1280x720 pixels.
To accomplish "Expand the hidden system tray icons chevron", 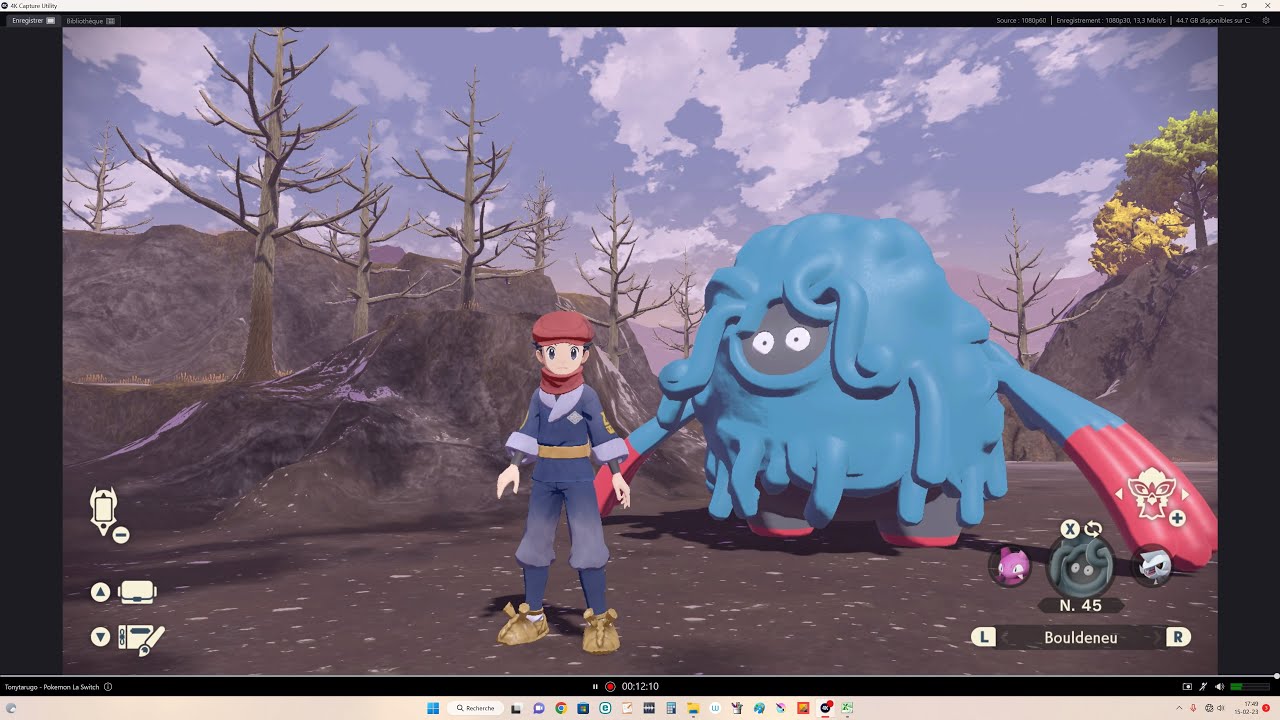I will click(x=1179, y=708).
